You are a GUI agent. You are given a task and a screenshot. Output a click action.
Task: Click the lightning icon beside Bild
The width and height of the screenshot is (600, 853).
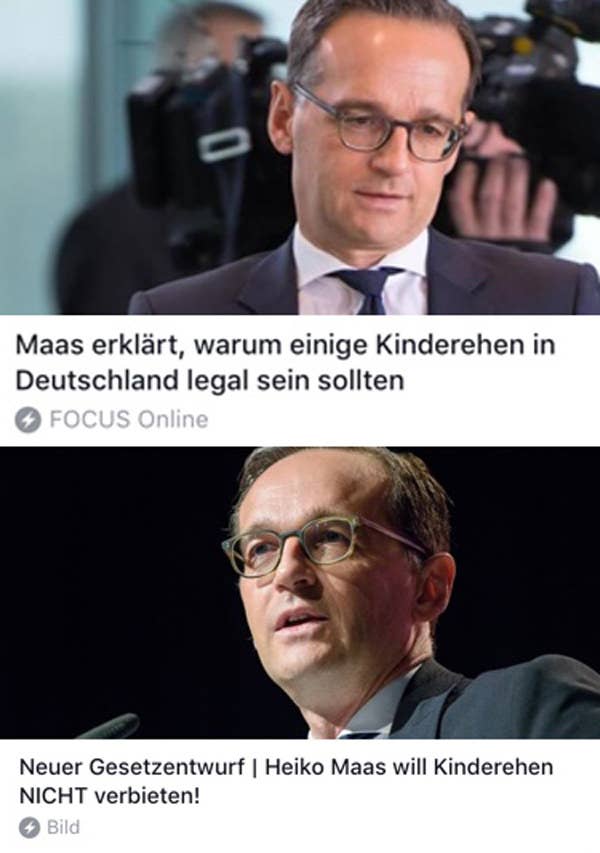(x=30, y=827)
